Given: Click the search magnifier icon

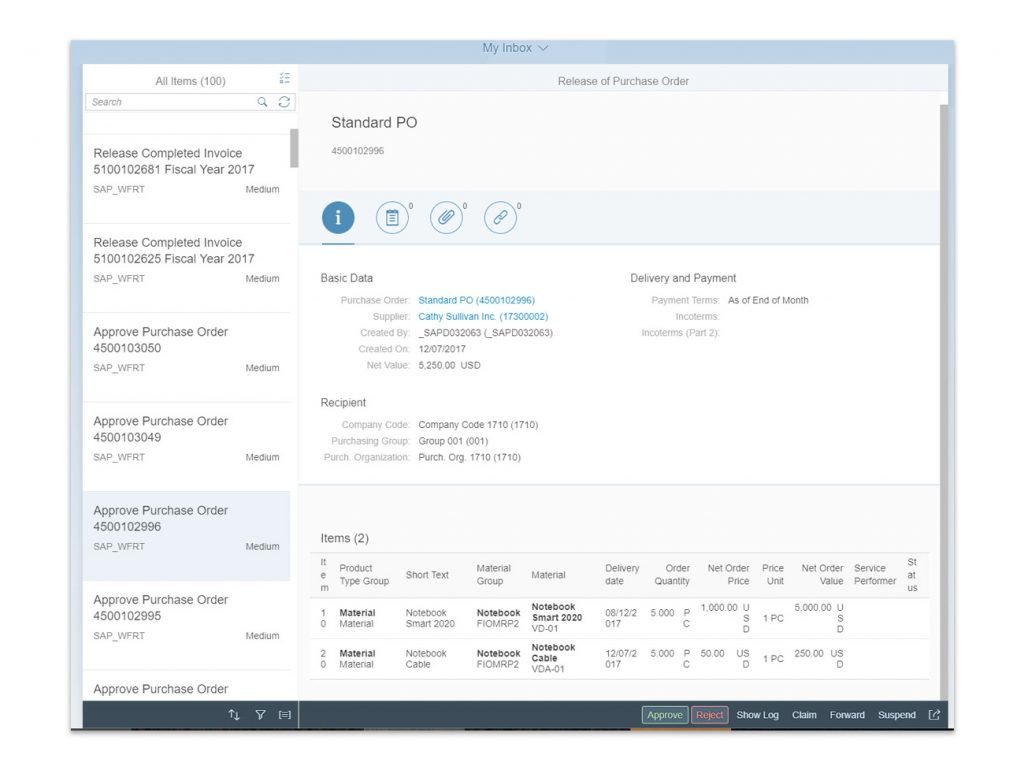Looking at the screenshot, I should 262,102.
